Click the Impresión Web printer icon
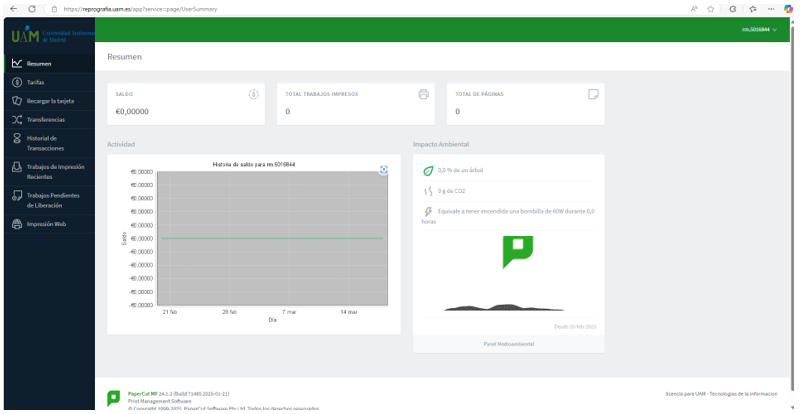Screen dimensions: 801x414 [x=17, y=224]
